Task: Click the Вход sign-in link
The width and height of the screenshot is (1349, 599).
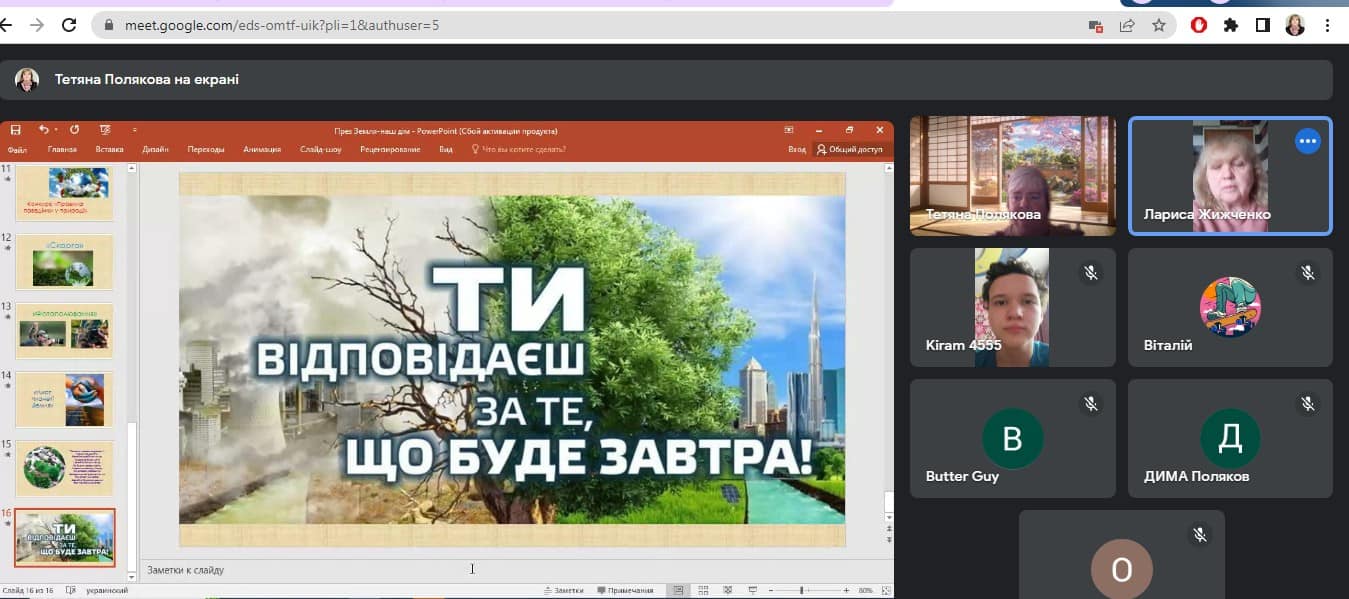Action: [x=796, y=150]
